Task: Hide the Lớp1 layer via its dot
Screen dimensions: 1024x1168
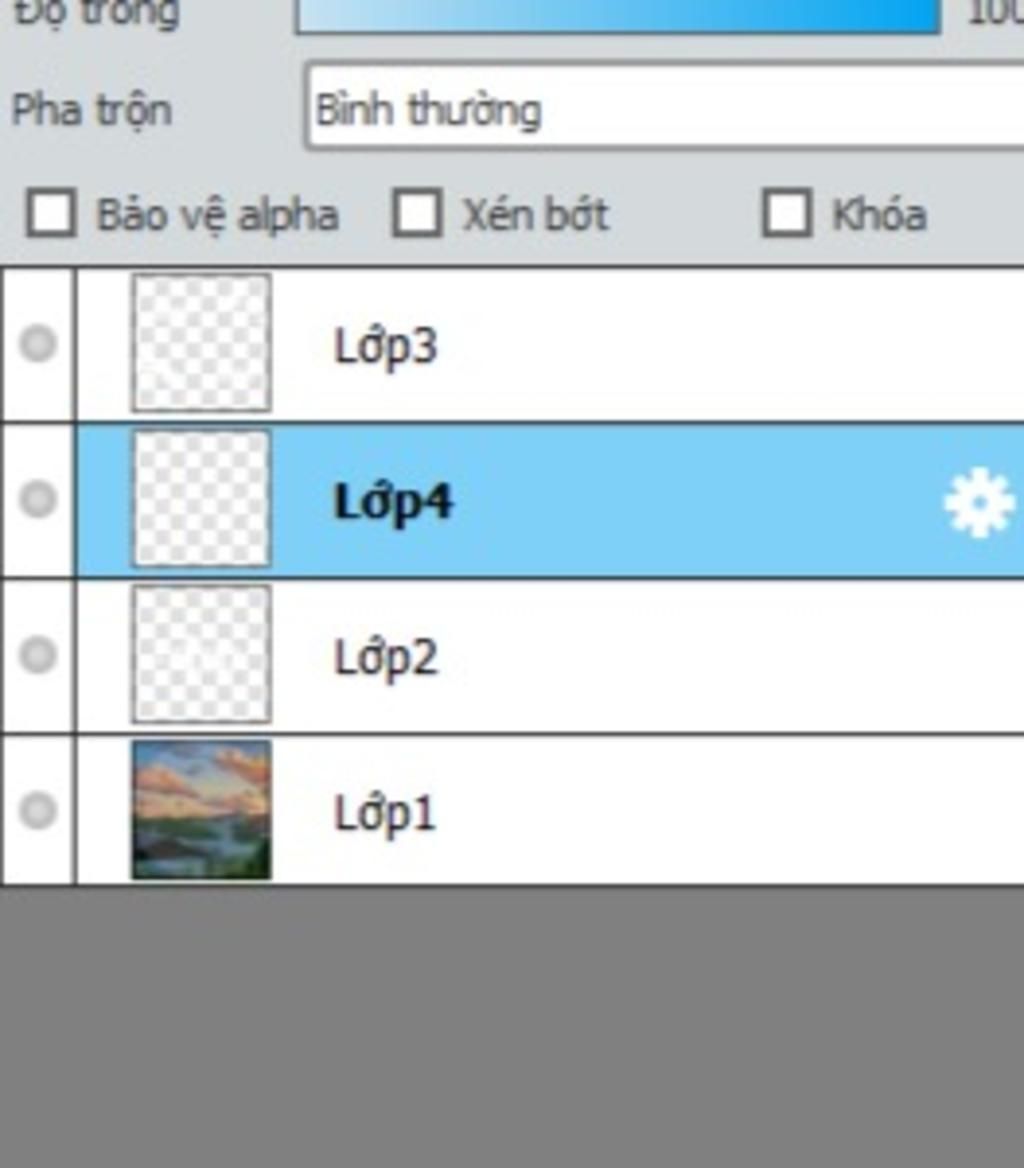Action: pyautogui.click(x=38, y=810)
